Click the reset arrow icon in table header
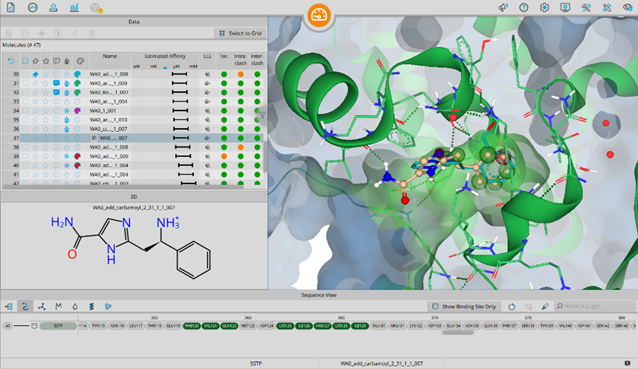Image resolution: width=638 pixels, height=369 pixels. [x=11, y=61]
